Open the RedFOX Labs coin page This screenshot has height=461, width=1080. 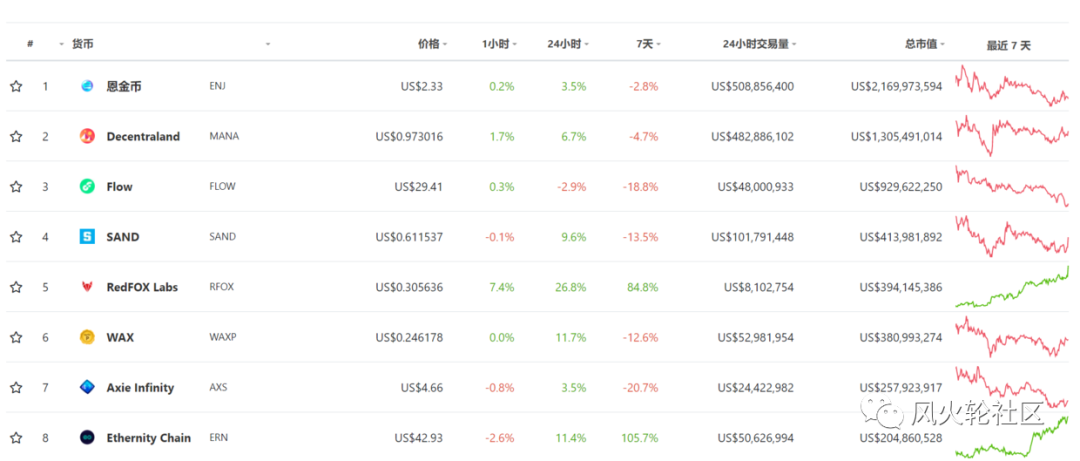[x=142, y=287]
